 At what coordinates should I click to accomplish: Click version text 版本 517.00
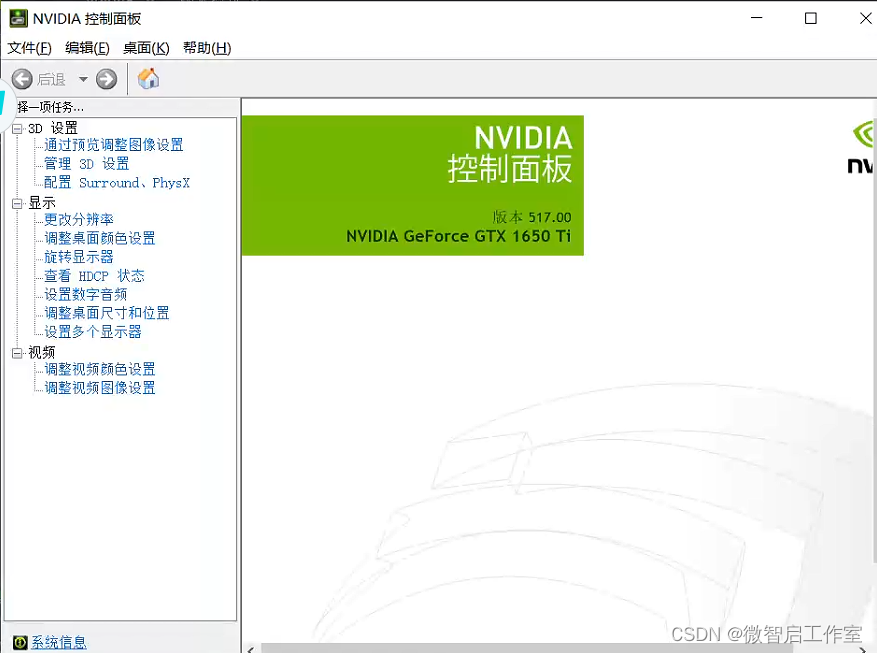point(532,217)
